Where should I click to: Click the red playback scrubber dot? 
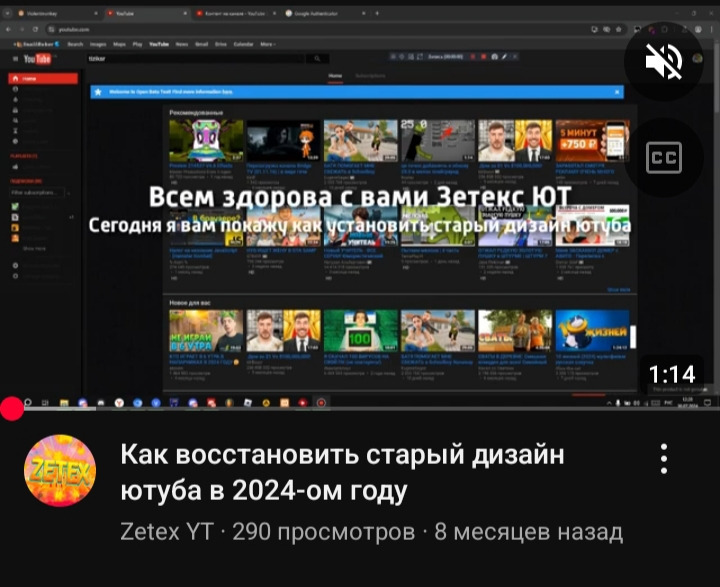click(x=12, y=408)
